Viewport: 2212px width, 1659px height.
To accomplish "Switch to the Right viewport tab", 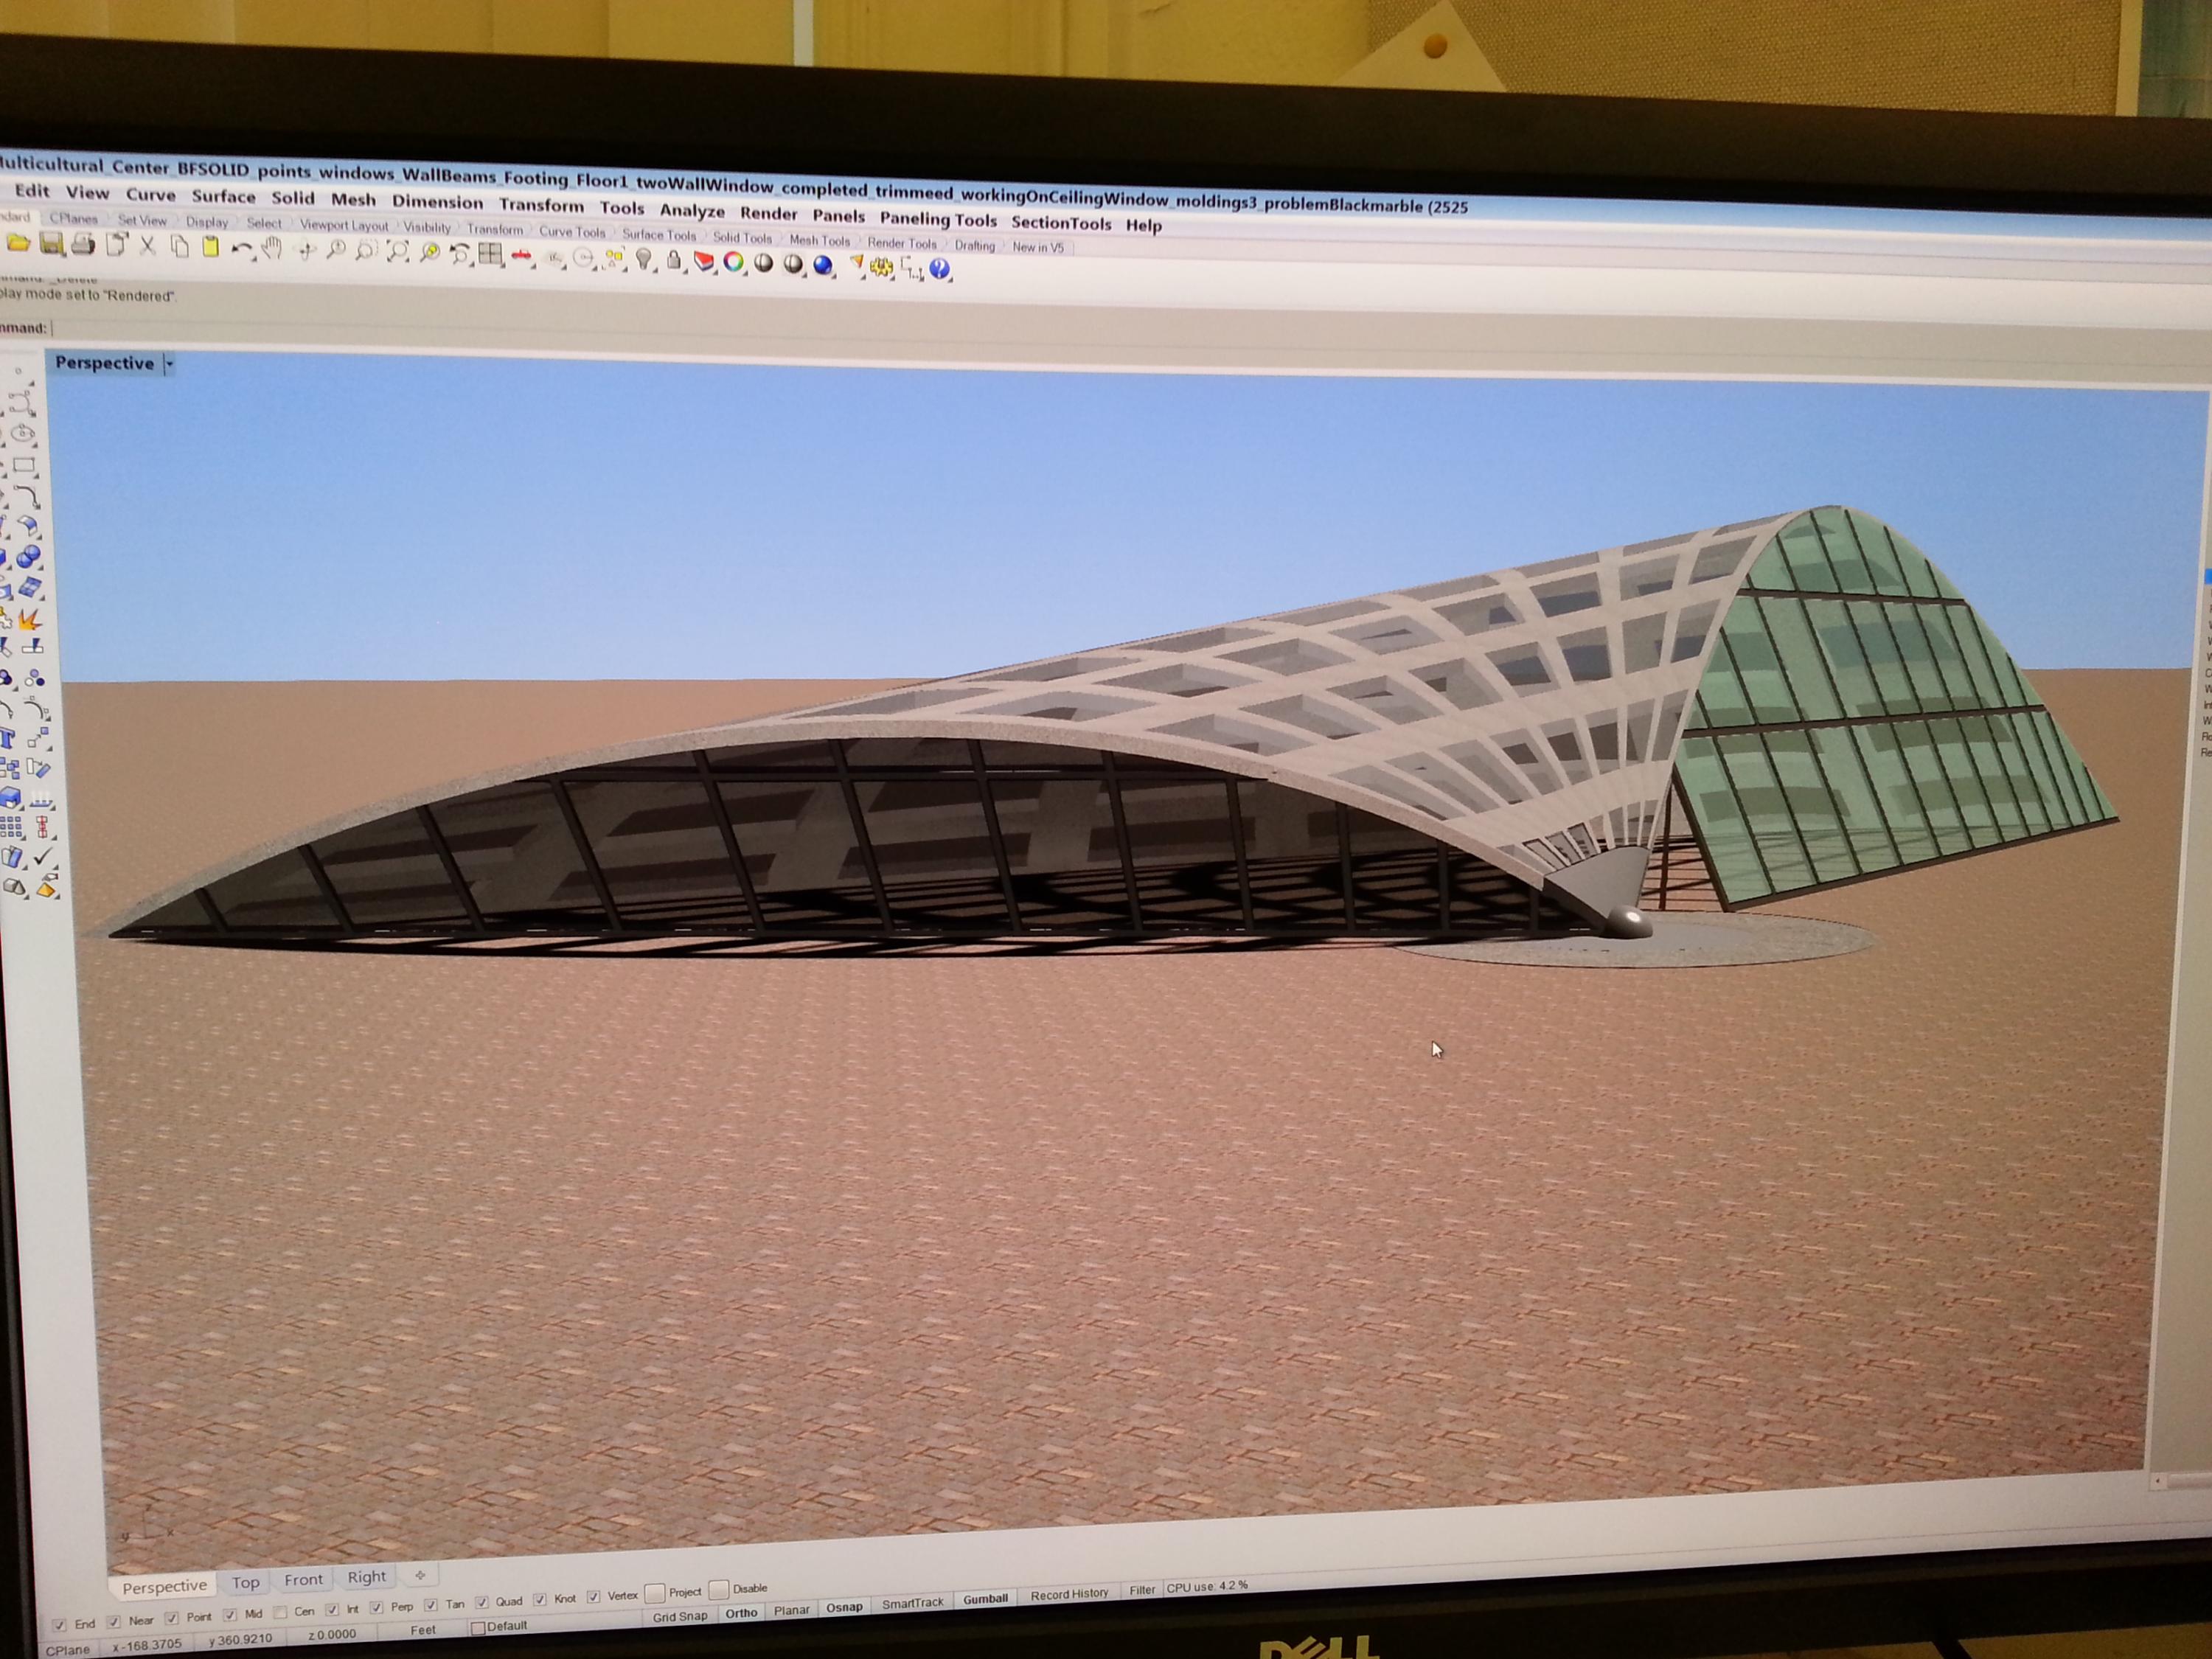I will tap(366, 1576).
